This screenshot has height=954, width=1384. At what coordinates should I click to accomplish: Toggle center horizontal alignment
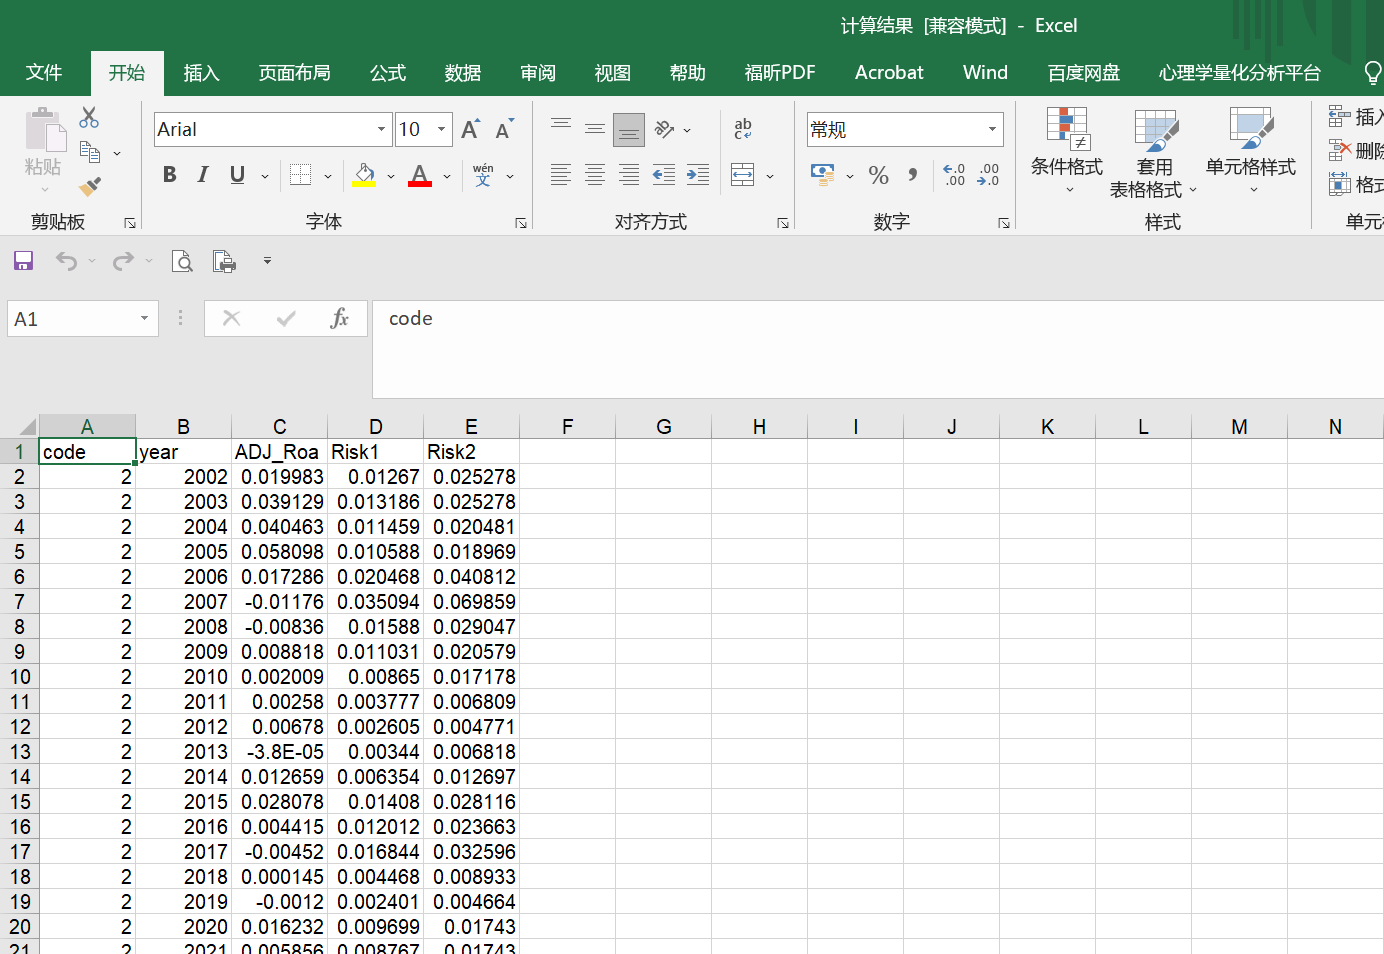pos(595,175)
